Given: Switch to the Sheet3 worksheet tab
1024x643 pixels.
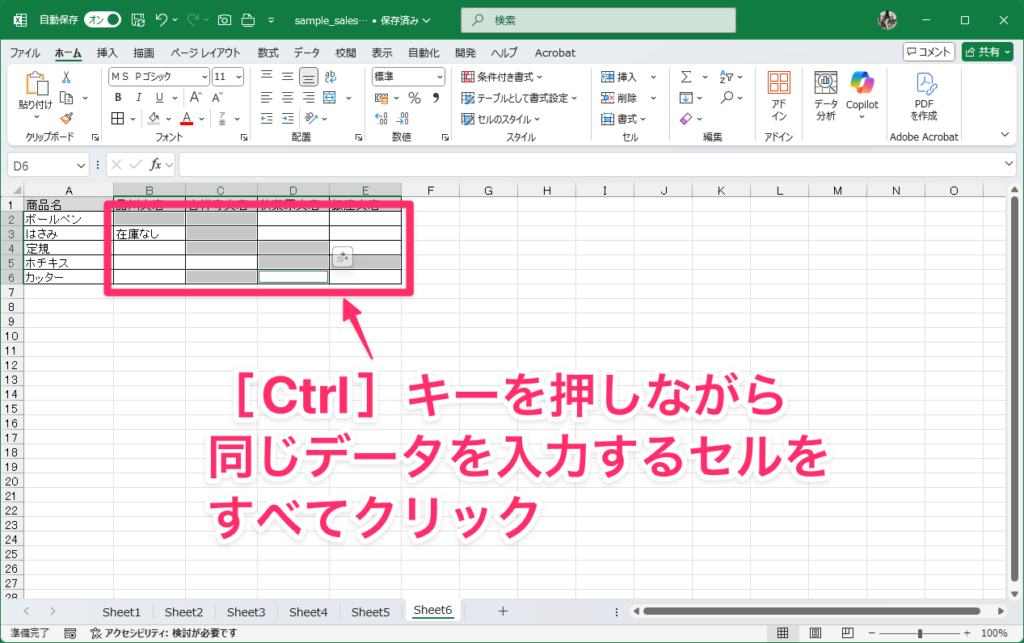Looking at the screenshot, I should 246,611.
